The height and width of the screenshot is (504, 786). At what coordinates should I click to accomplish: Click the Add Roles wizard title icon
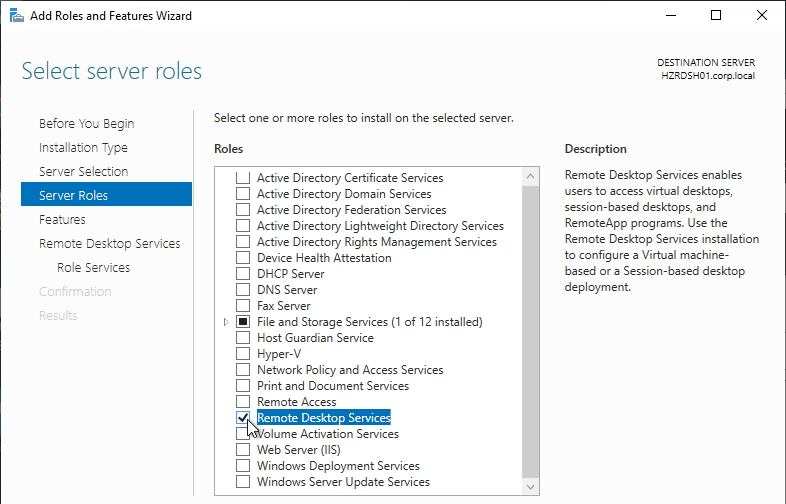[17, 16]
